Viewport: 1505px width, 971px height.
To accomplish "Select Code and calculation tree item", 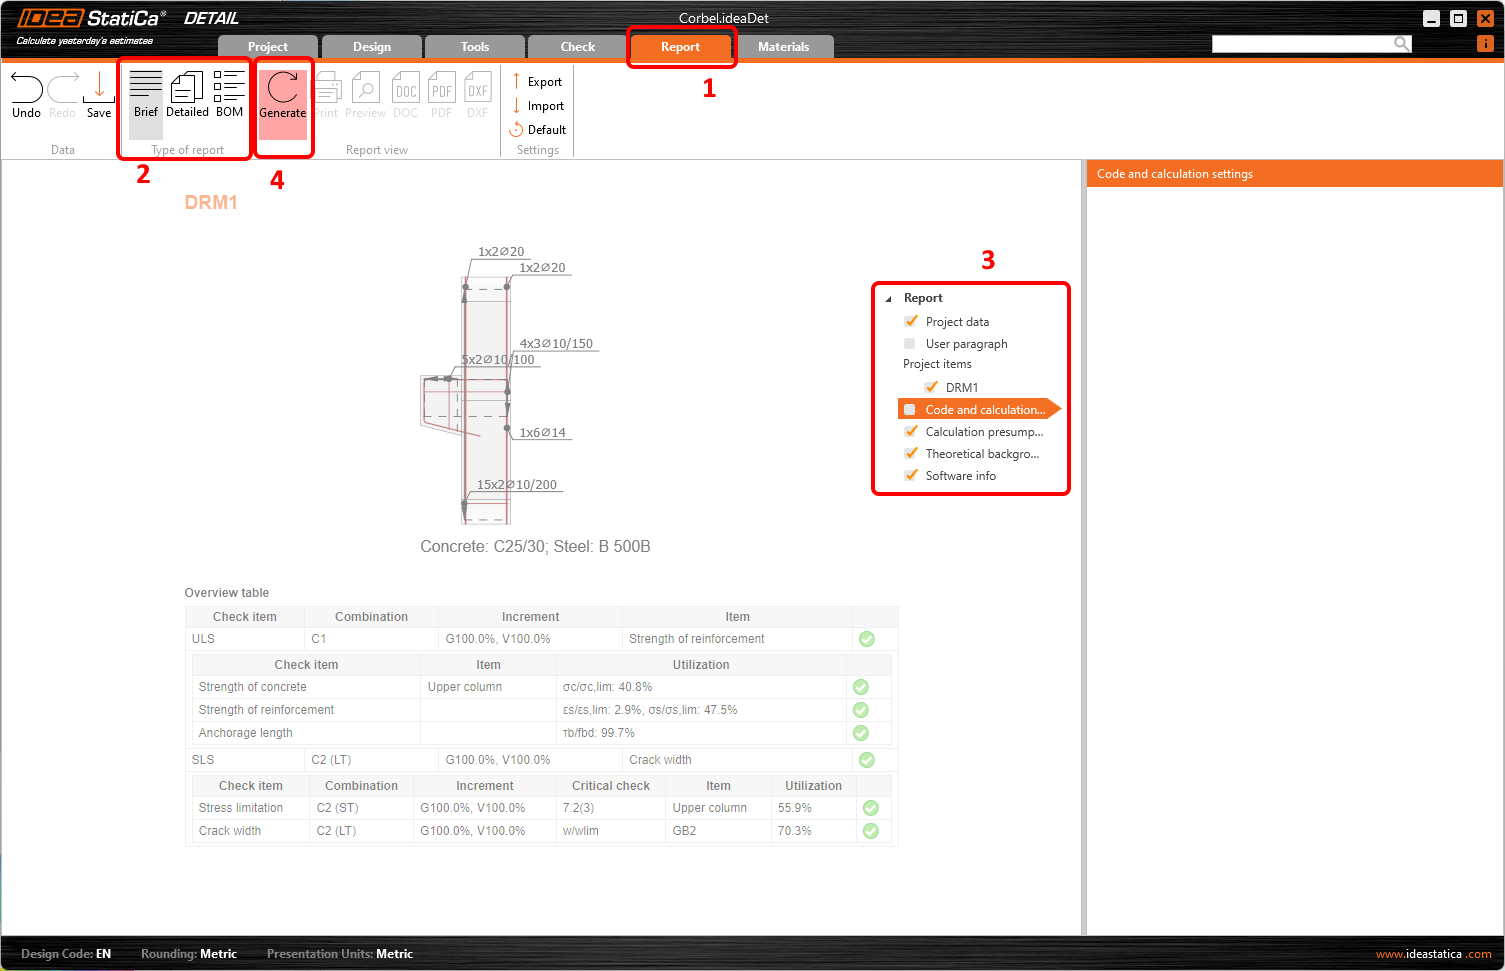I will point(984,410).
